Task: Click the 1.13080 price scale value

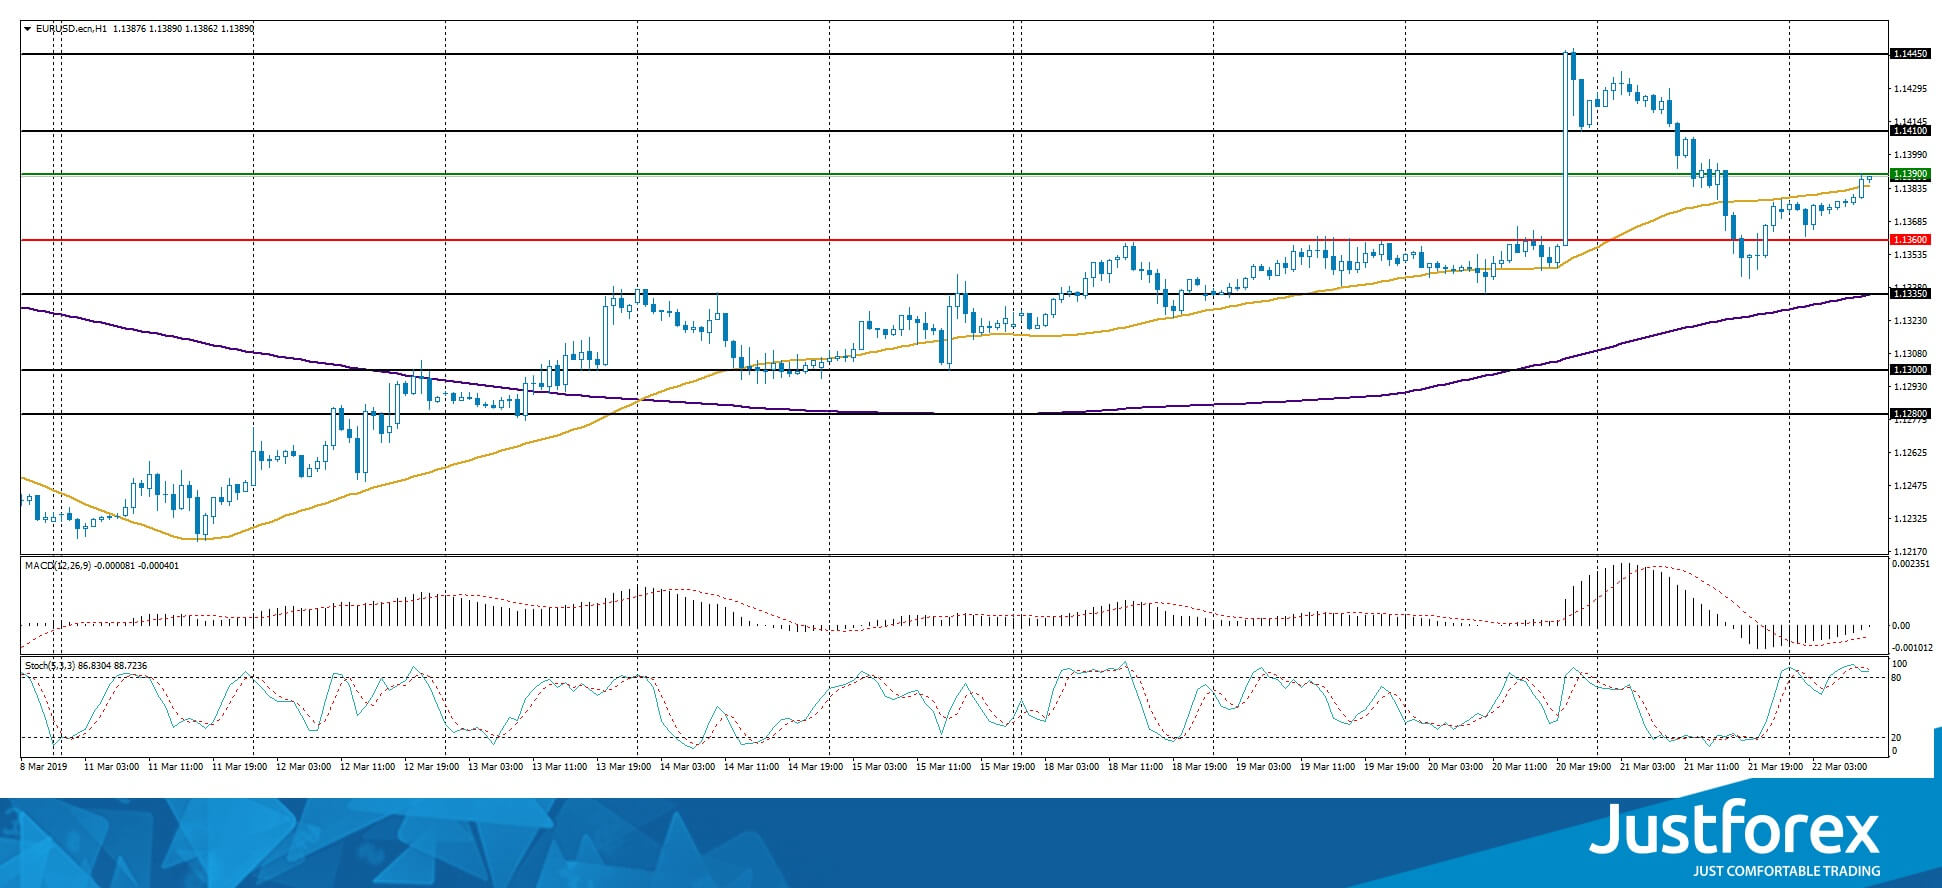Action: (1911, 354)
